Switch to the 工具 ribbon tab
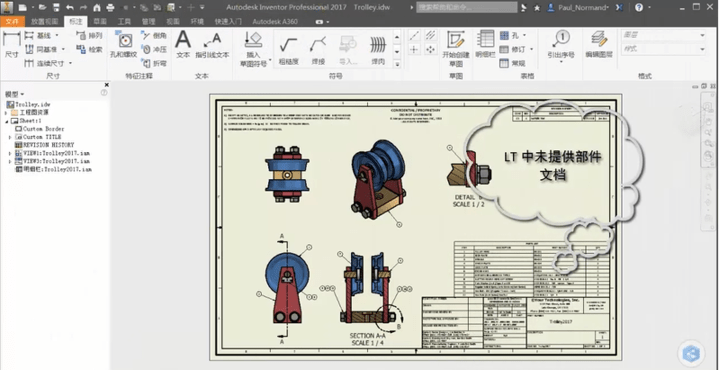The image size is (719, 370). (124, 22)
